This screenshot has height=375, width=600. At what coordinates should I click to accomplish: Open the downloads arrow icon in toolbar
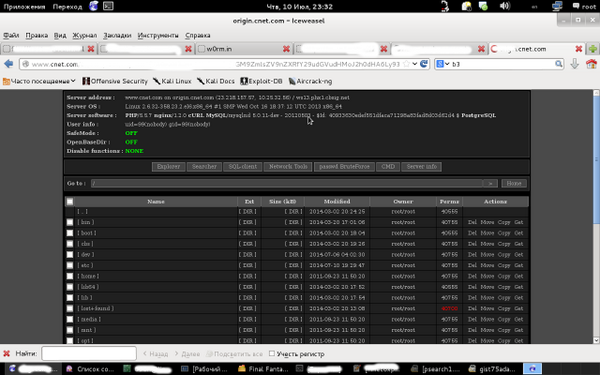(x=574, y=64)
